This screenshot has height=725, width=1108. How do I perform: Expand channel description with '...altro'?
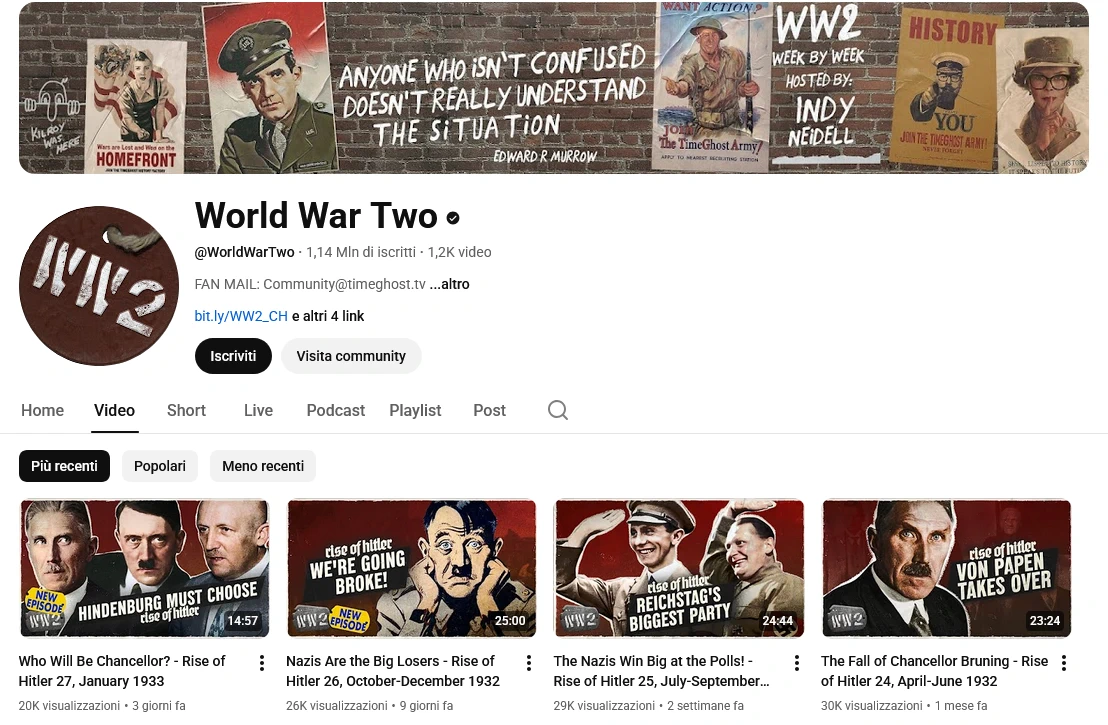tap(449, 284)
